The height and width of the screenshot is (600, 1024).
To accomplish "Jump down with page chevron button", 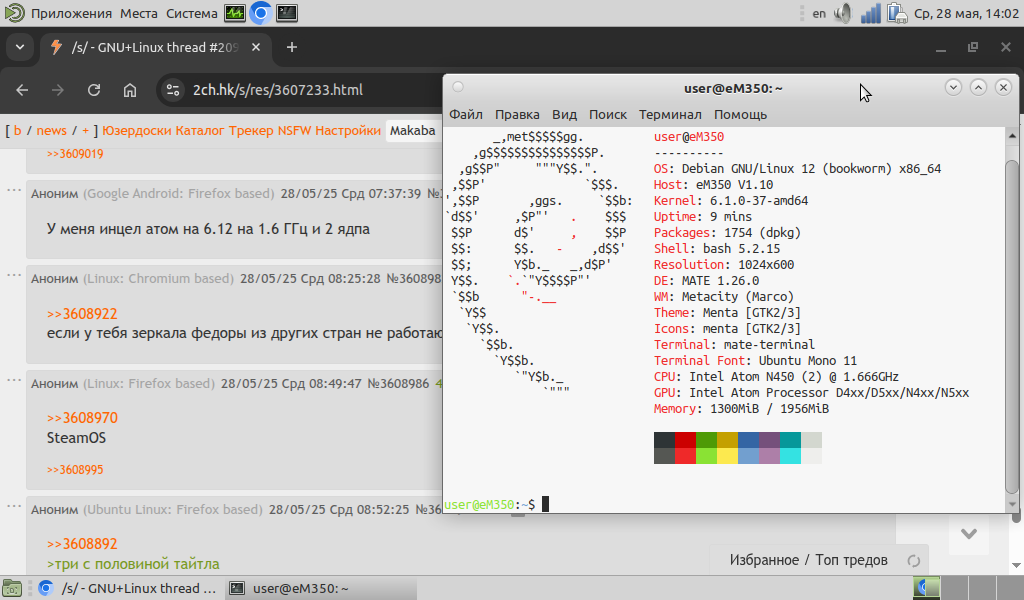I will tap(969, 534).
